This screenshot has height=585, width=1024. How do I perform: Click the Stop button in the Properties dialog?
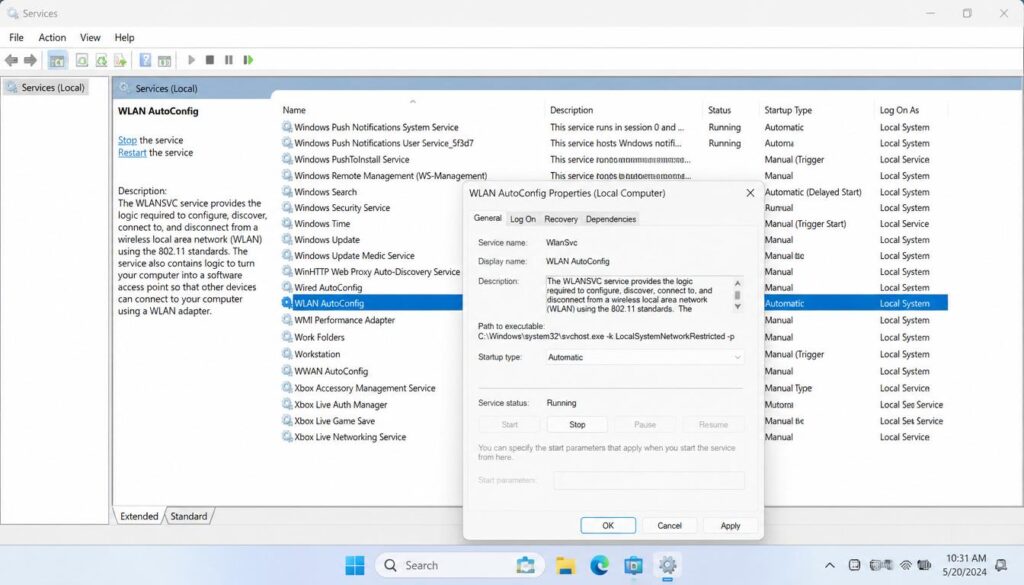[577, 424]
